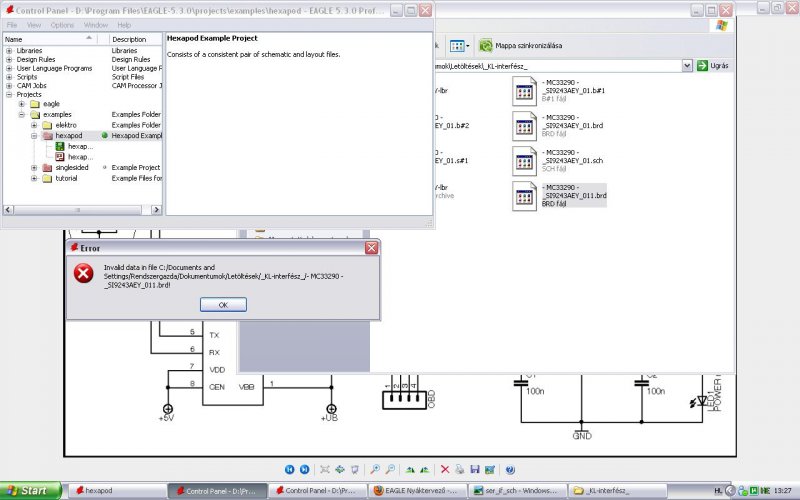Click the Windows Start button
The height and width of the screenshot is (500, 800).
(x=31, y=490)
